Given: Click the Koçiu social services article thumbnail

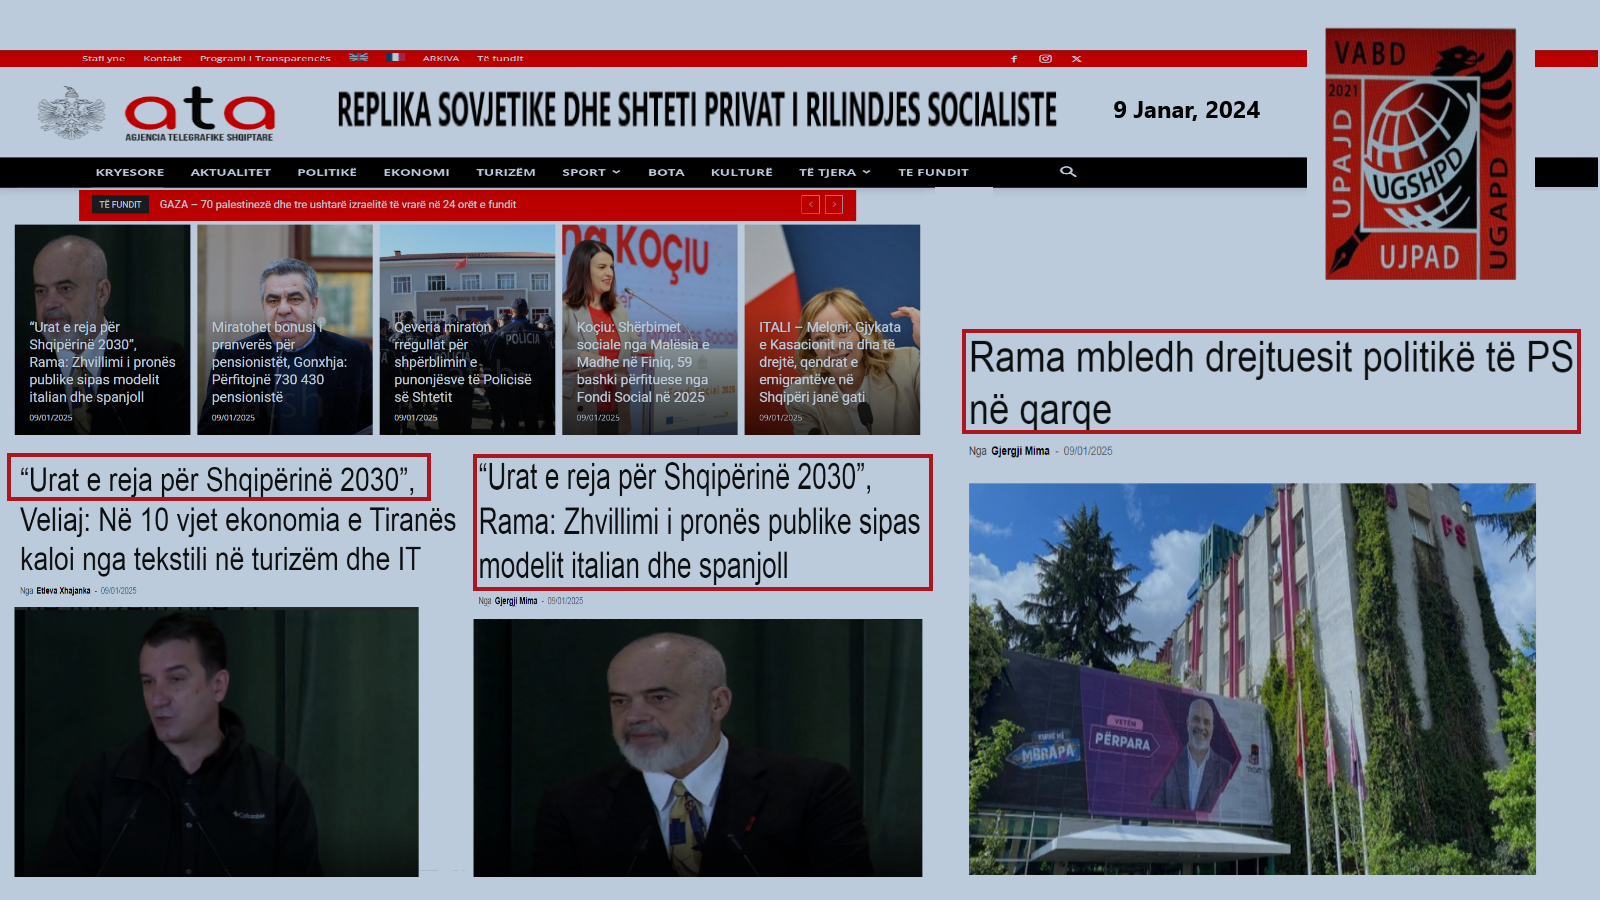Looking at the screenshot, I should (x=649, y=329).
